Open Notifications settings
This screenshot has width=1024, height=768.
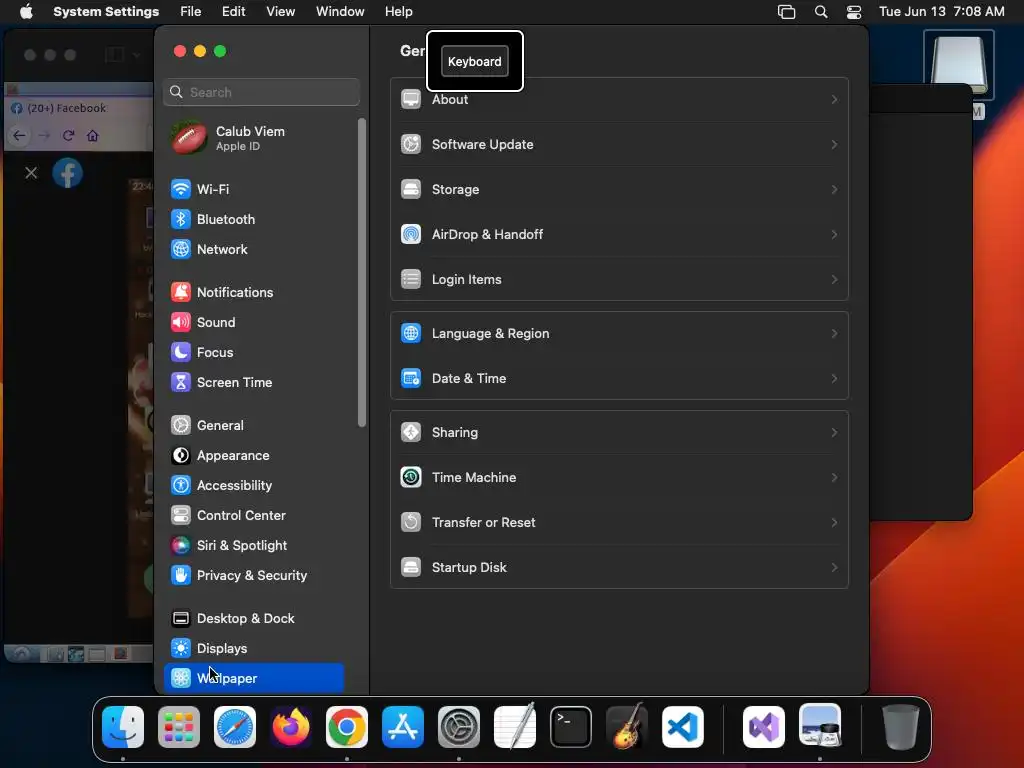tap(253, 293)
